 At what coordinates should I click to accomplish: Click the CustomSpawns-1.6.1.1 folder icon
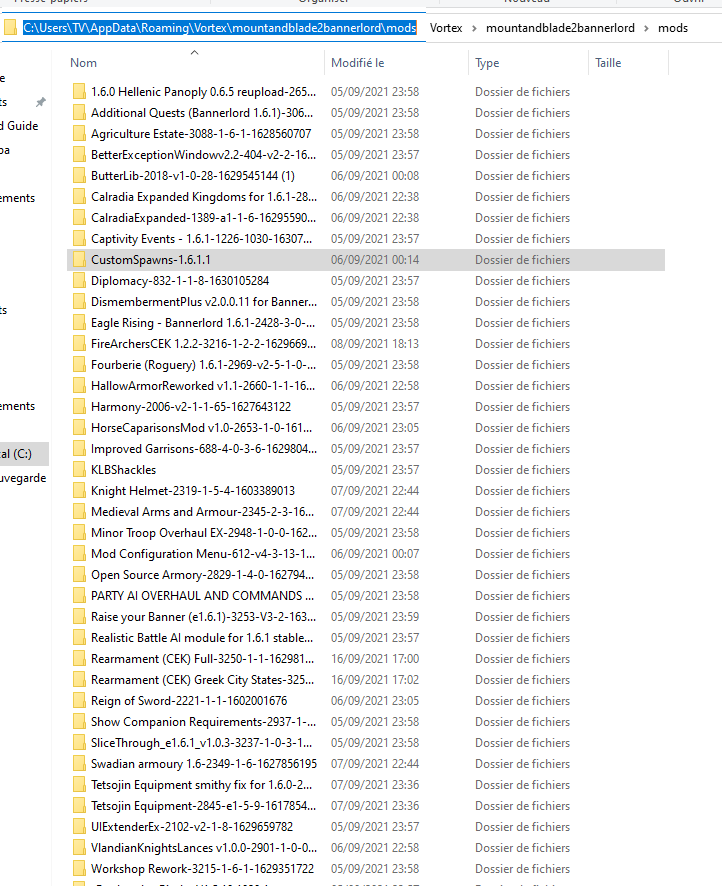click(x=79, y=260)
